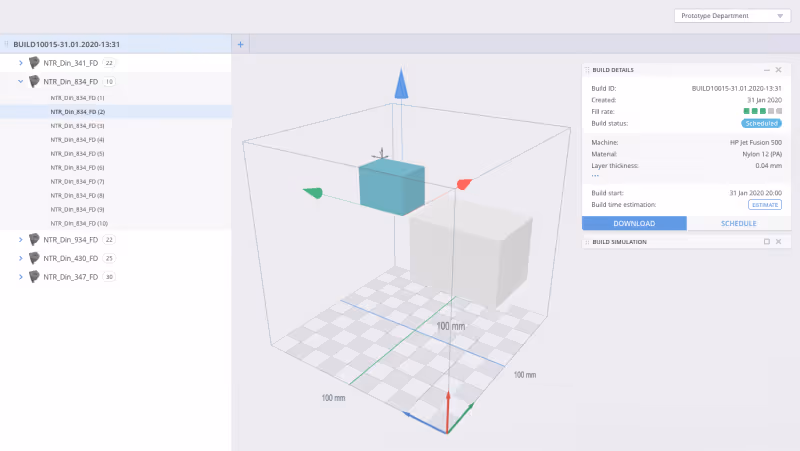
Task: Click the red axis move arrow
Action: (x=464, y=184)
